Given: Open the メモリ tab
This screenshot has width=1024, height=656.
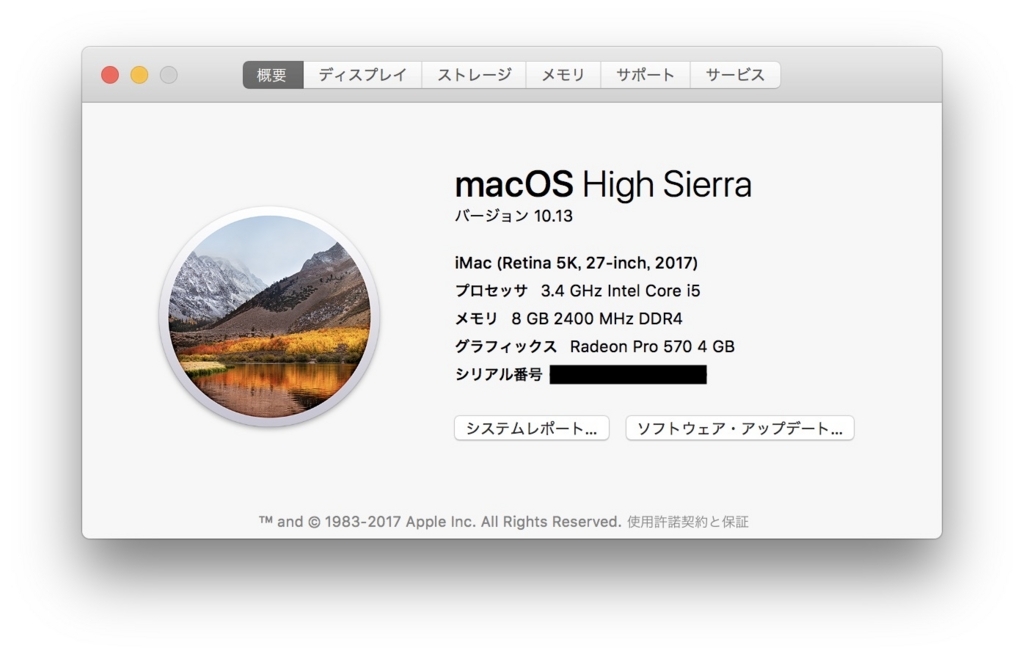Looking at the screenshot, I should pos(562,74).
